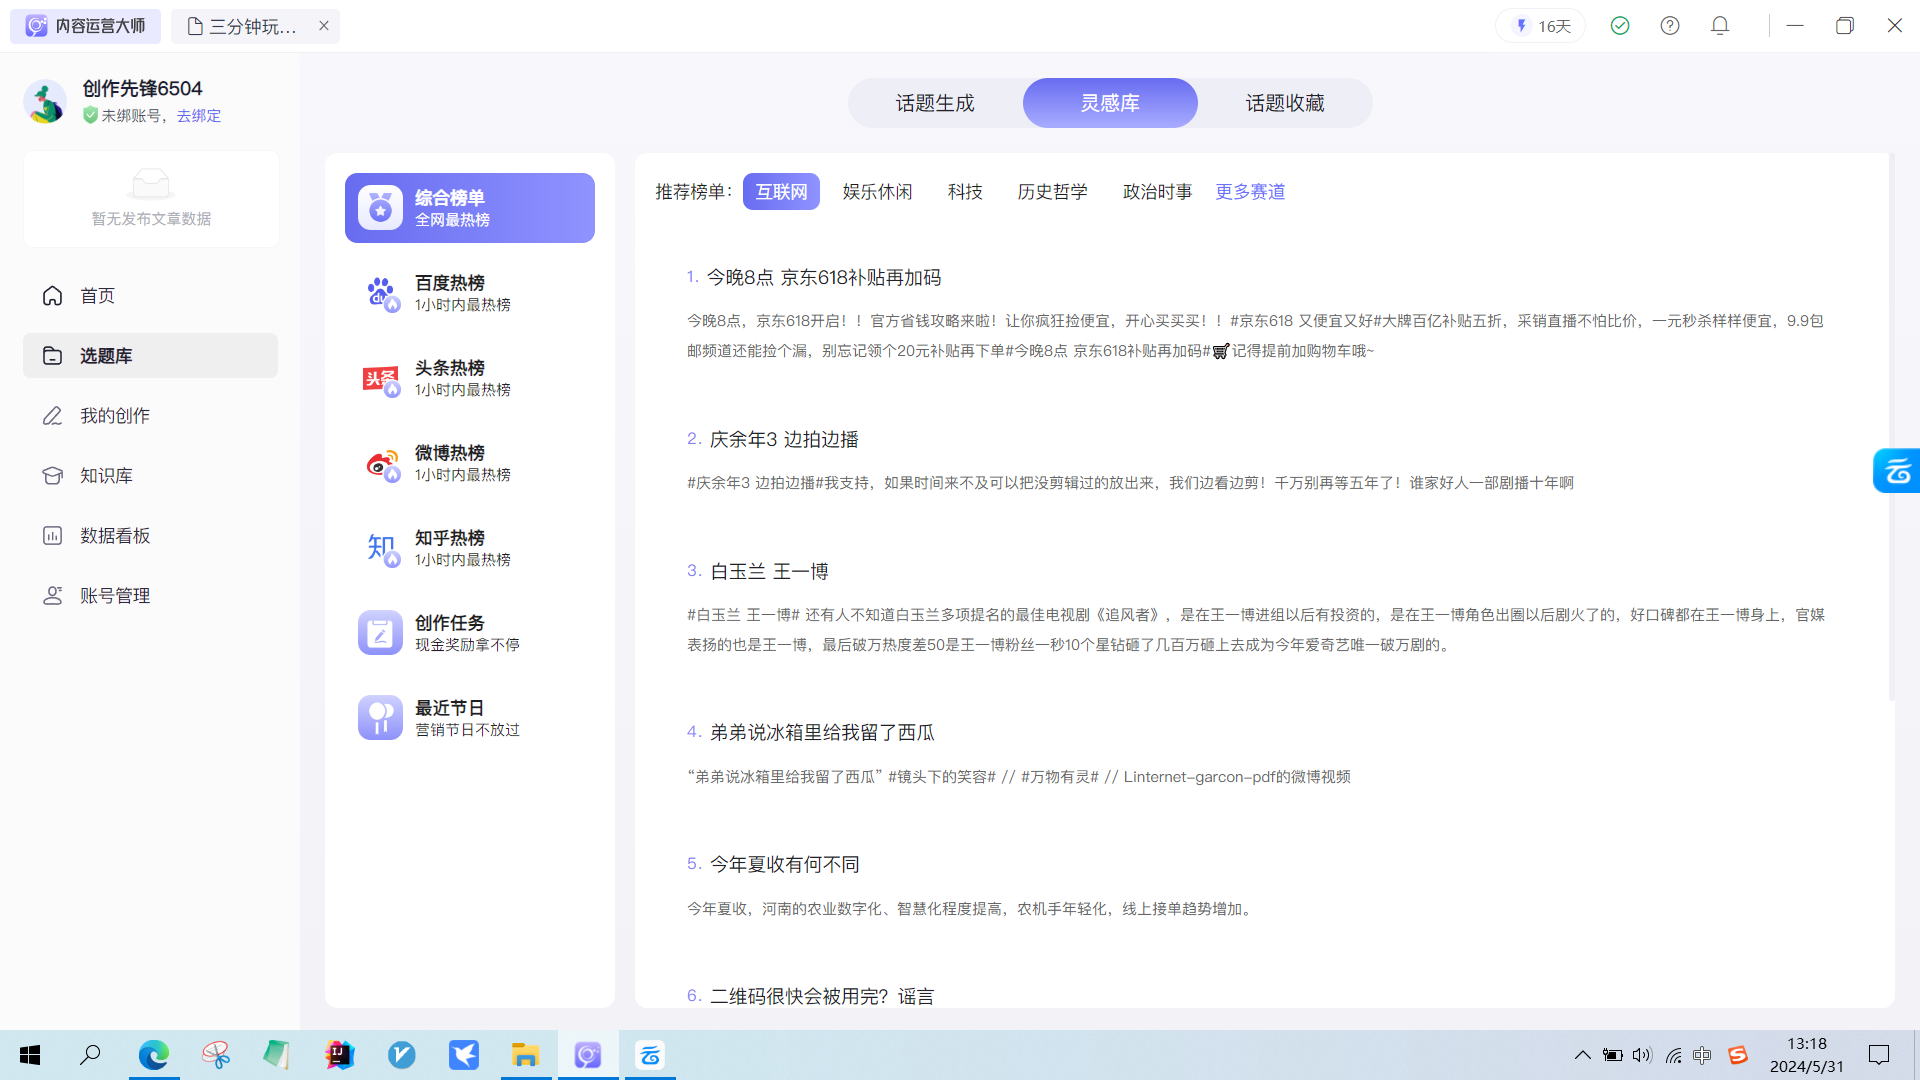Viewport: 1920px width, 1080px height.
Task: Open the 16天 membership badge
Action: point(1541,26)
